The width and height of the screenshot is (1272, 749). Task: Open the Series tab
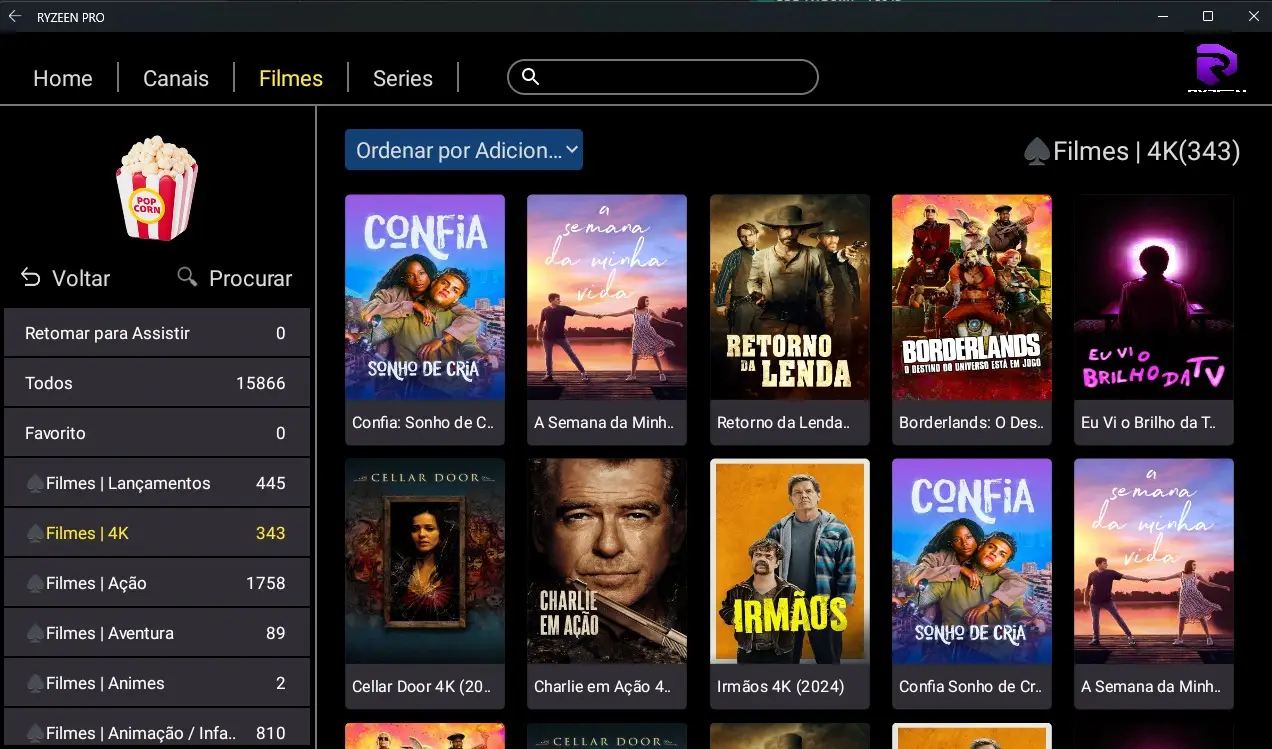click(403, 78)
